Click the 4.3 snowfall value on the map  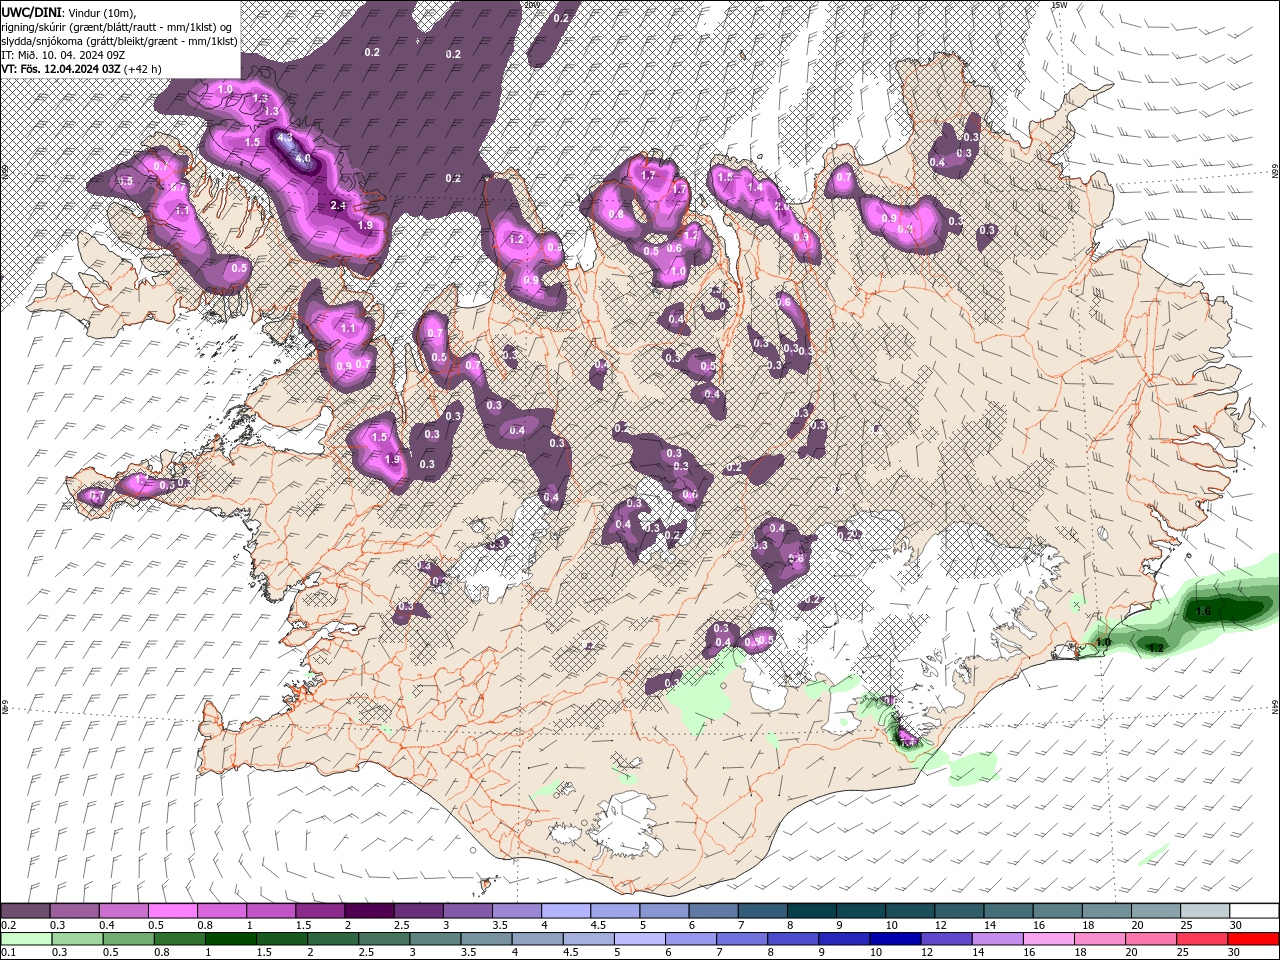284,137
